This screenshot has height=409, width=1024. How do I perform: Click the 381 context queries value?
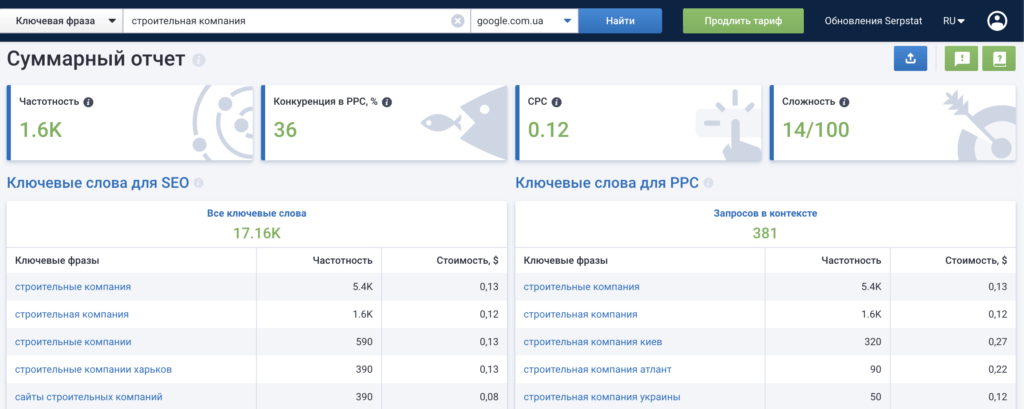765,232
